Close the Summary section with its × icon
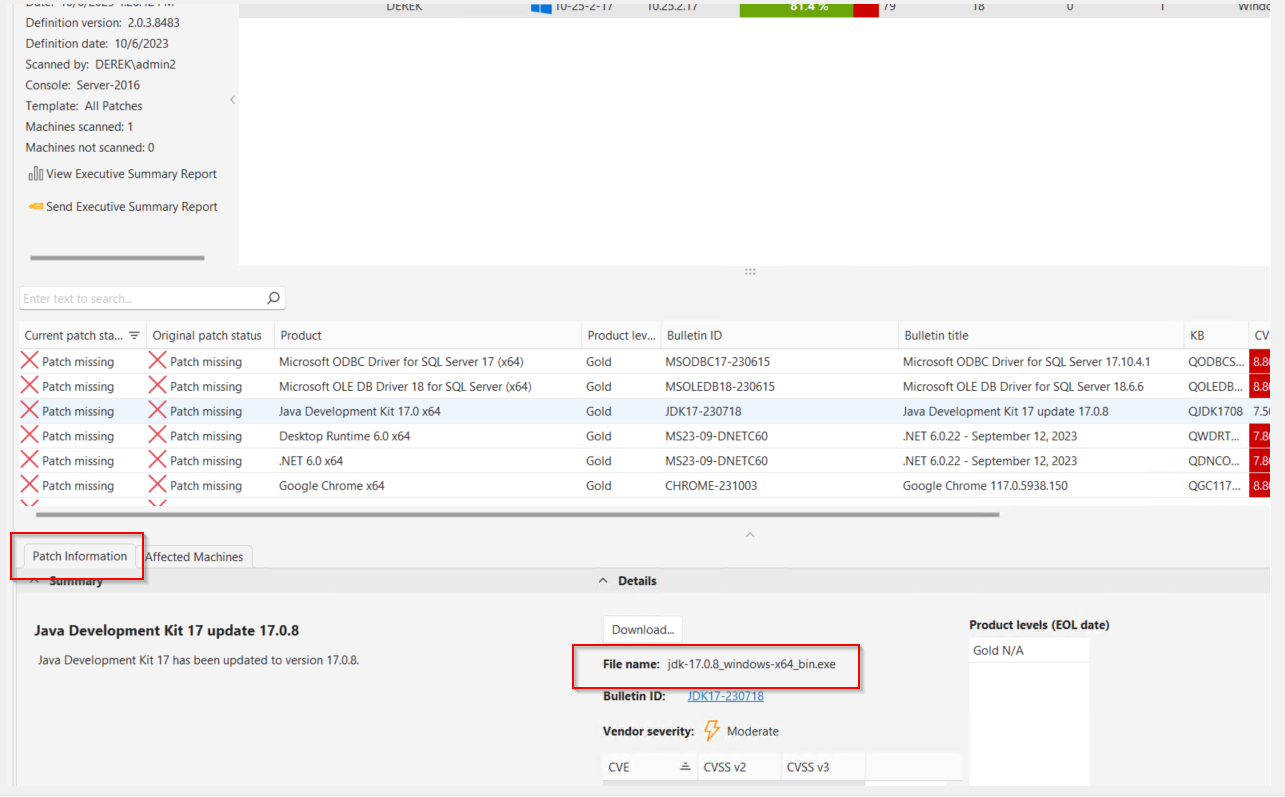 pyautogui.click(x=33, y=580)
